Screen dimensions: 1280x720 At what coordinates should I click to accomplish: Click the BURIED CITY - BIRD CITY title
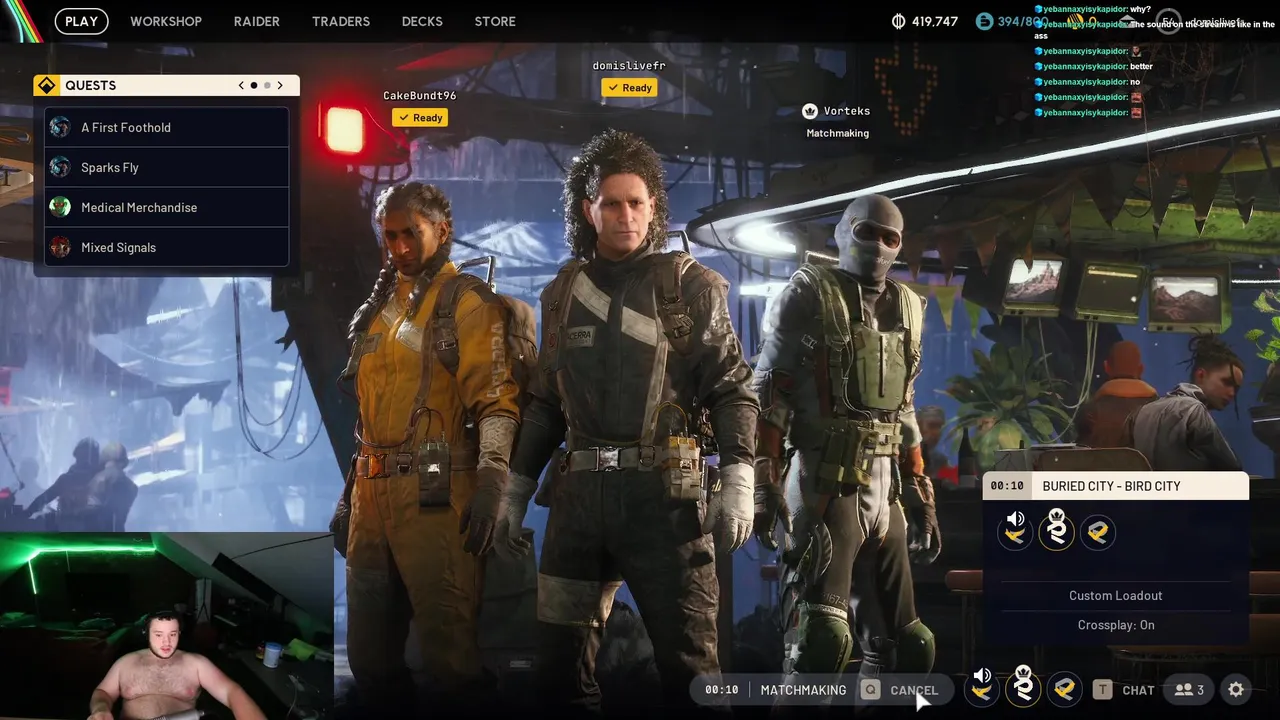1111,486
